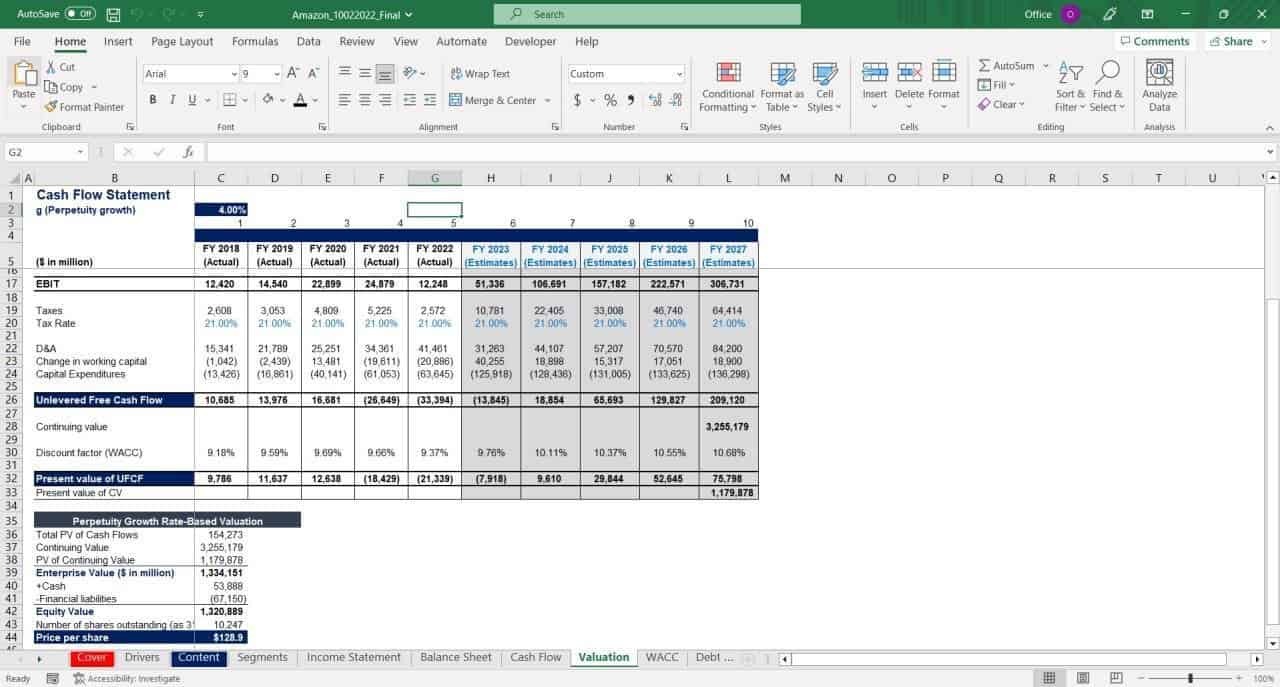
Task: Toggle Bold formatting
Action: [x=153, y=99]
